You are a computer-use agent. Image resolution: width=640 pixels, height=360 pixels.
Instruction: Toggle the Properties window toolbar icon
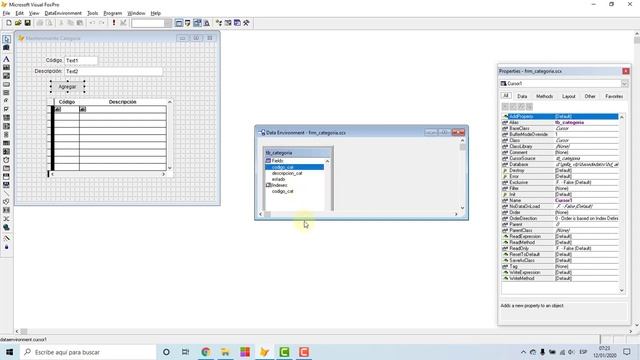point(197,23)
